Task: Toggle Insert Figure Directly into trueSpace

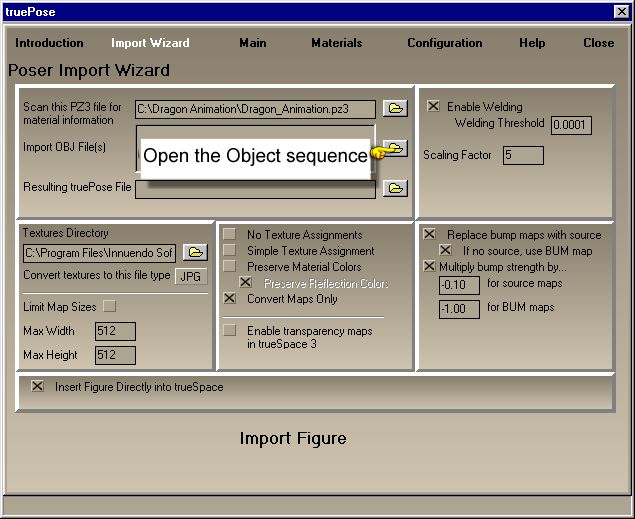Action: coord(38,387)
